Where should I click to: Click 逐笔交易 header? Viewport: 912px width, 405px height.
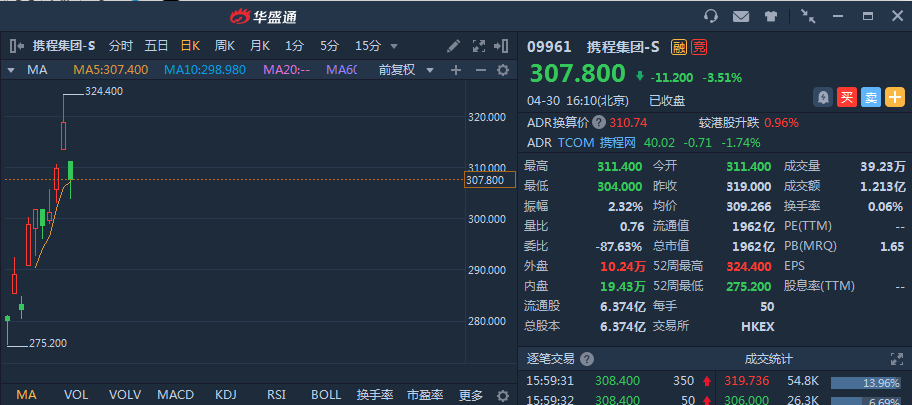click(x=550, y=359)
